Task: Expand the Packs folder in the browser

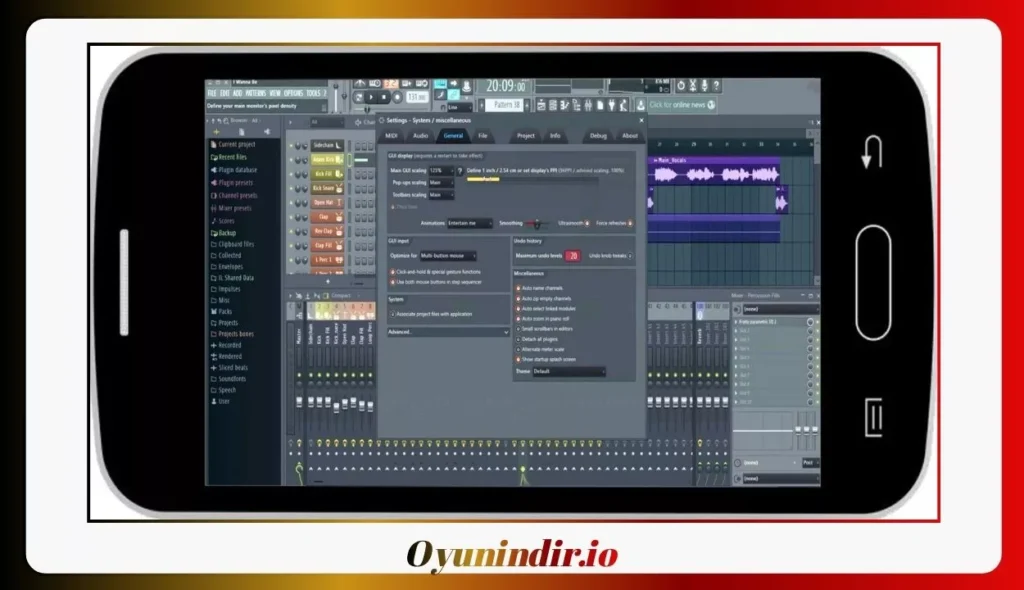Action: [221, 312]
